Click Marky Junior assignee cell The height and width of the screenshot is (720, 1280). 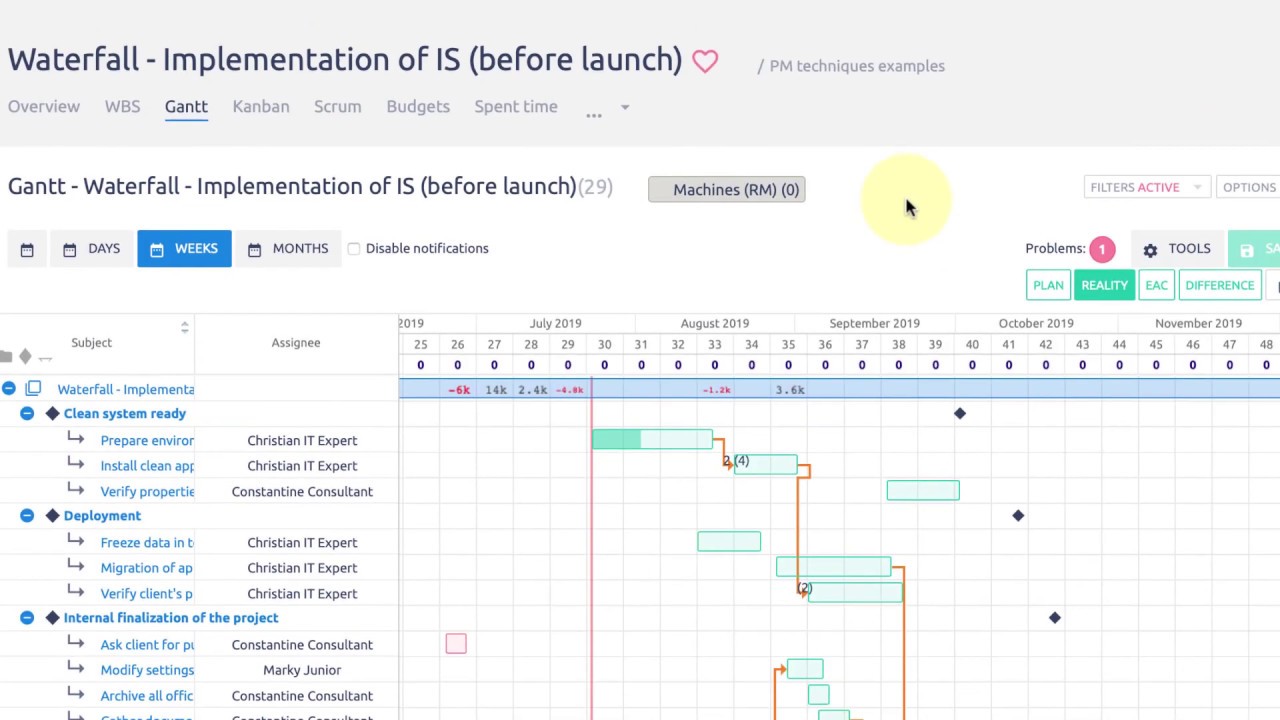coord(302,670)
